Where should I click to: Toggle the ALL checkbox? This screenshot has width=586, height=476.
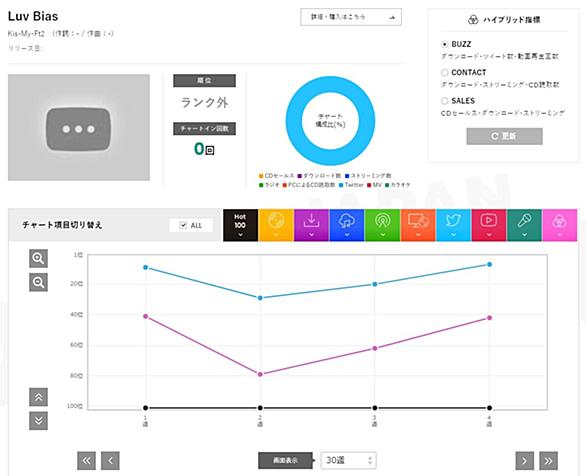pos(183,225)
